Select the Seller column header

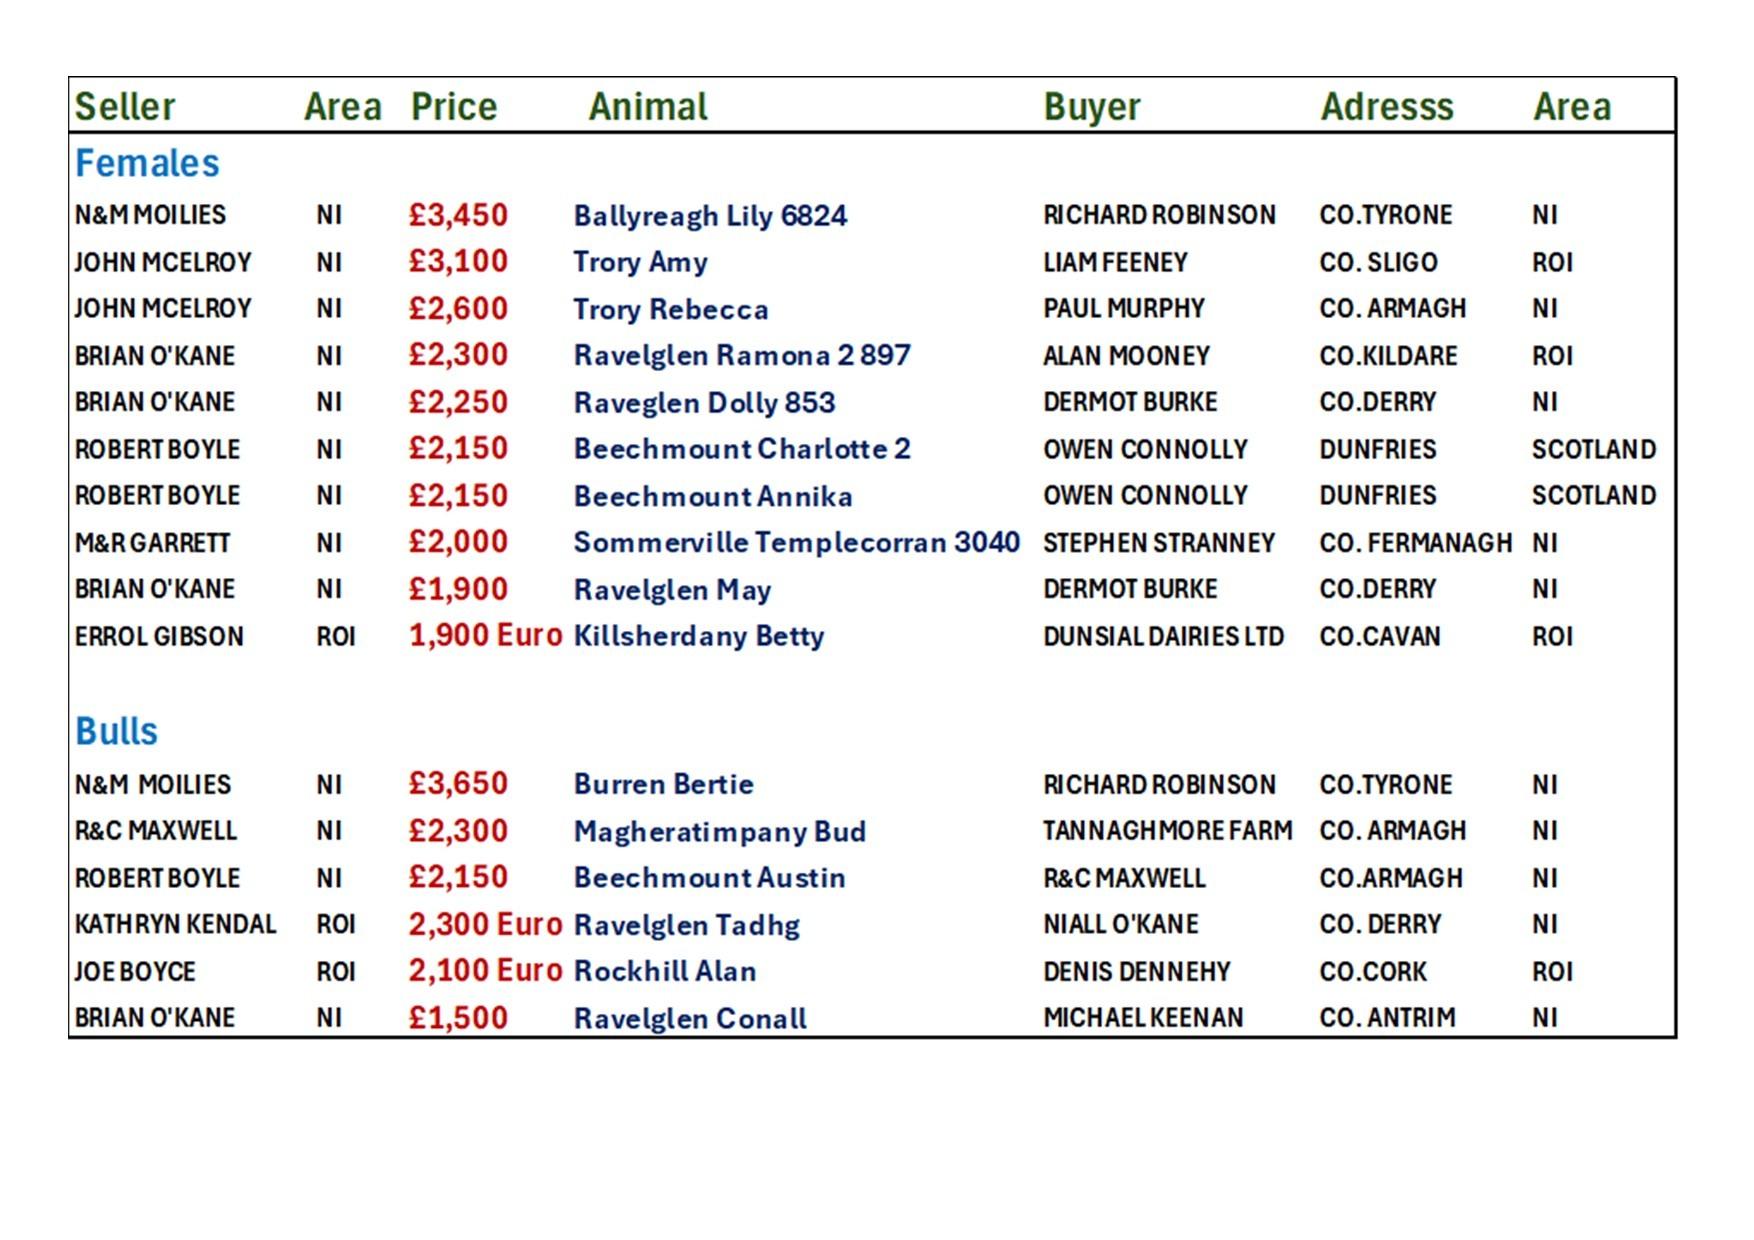click(125, 107)
